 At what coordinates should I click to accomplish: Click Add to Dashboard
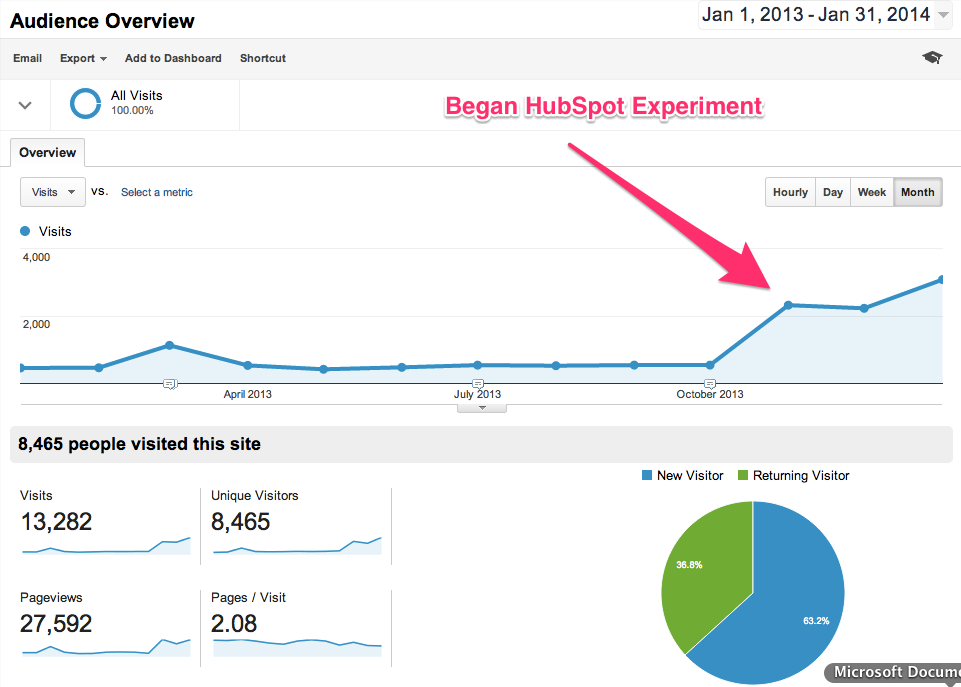[x=173, y=58]
